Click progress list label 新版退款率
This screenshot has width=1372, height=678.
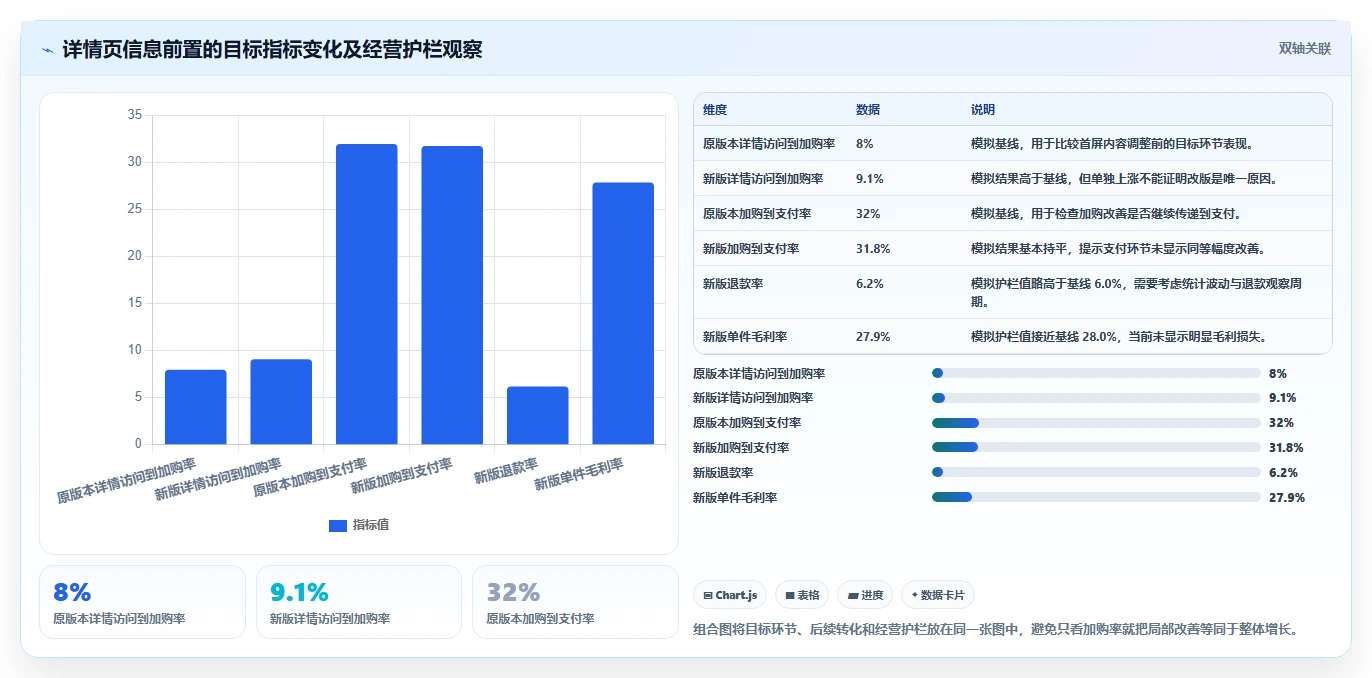coord(723,472)
